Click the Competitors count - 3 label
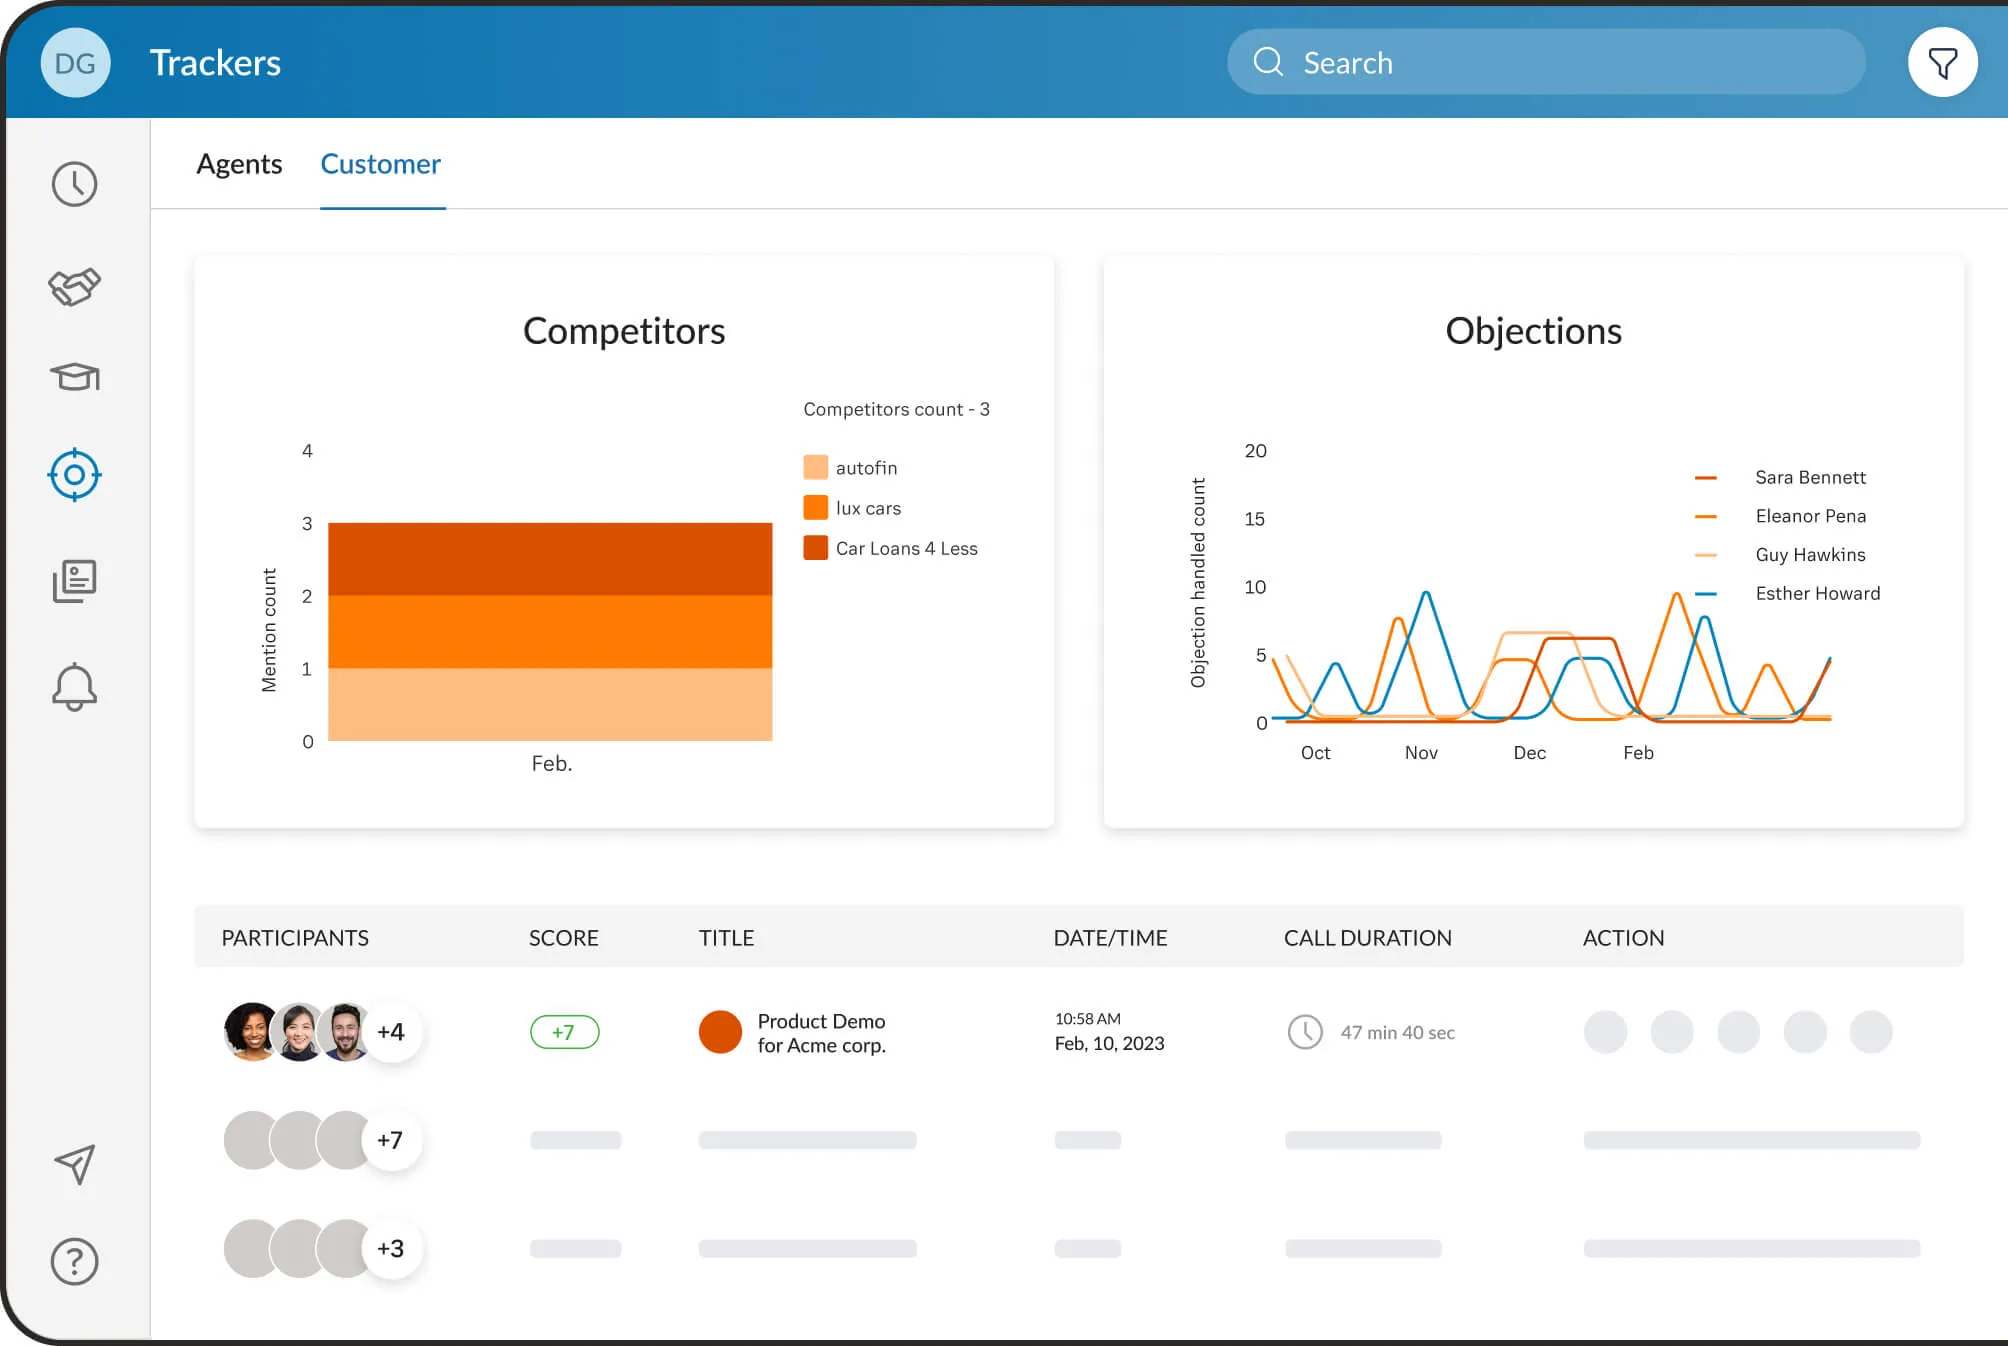The width and height of the screenshot is (2008, 1346). click(x=897, y=410)
